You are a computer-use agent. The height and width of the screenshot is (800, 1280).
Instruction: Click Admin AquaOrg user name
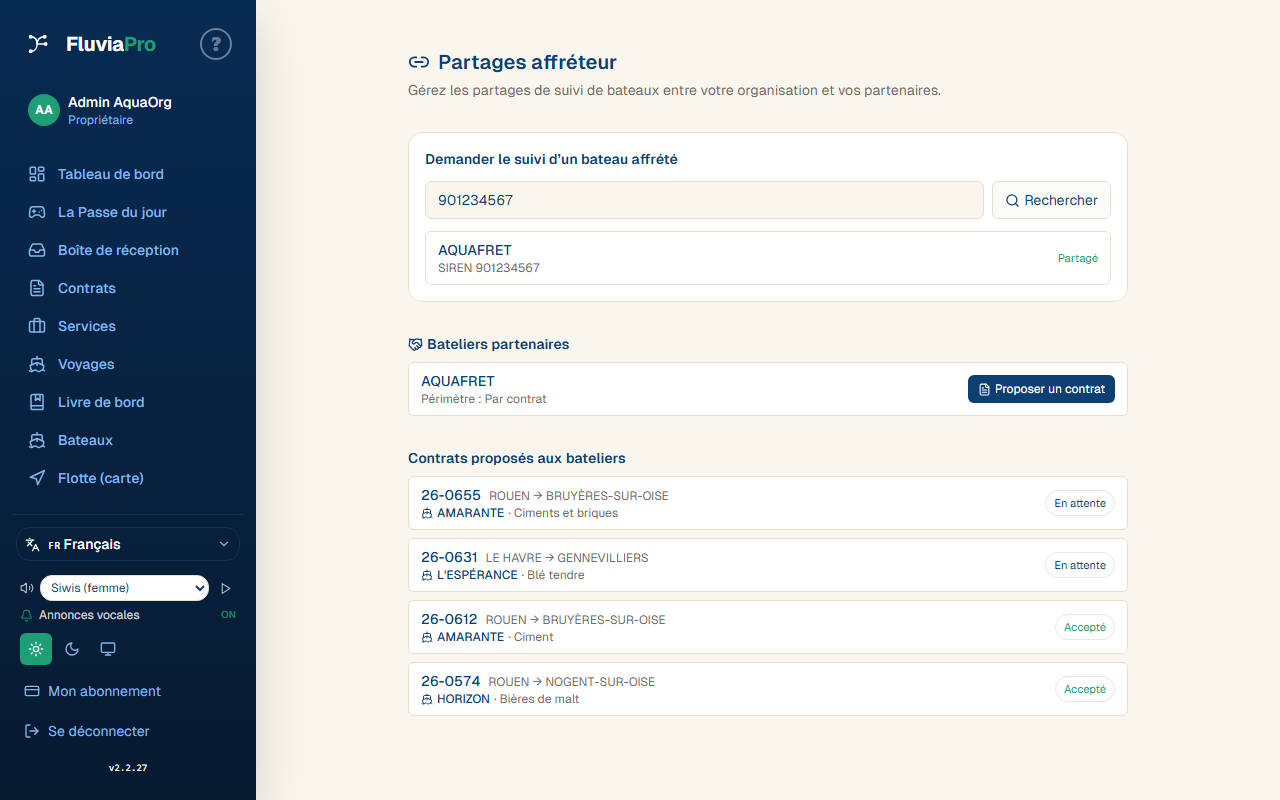click(120, 102)
